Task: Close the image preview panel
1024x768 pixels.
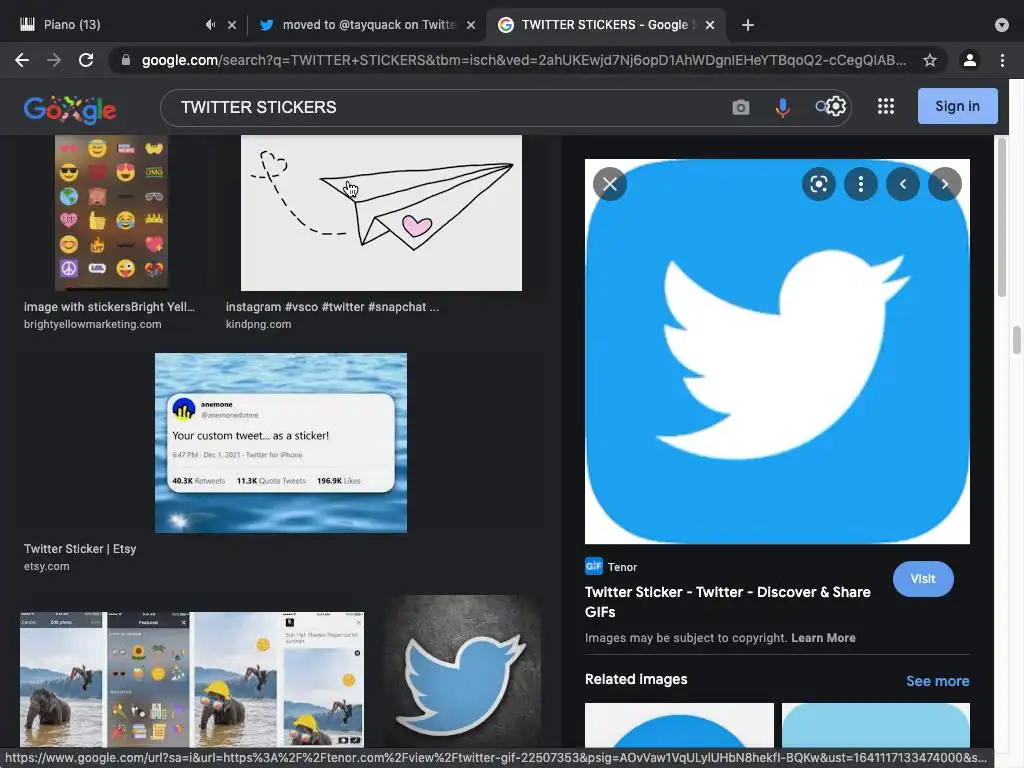Action: [x=609, y=184]
